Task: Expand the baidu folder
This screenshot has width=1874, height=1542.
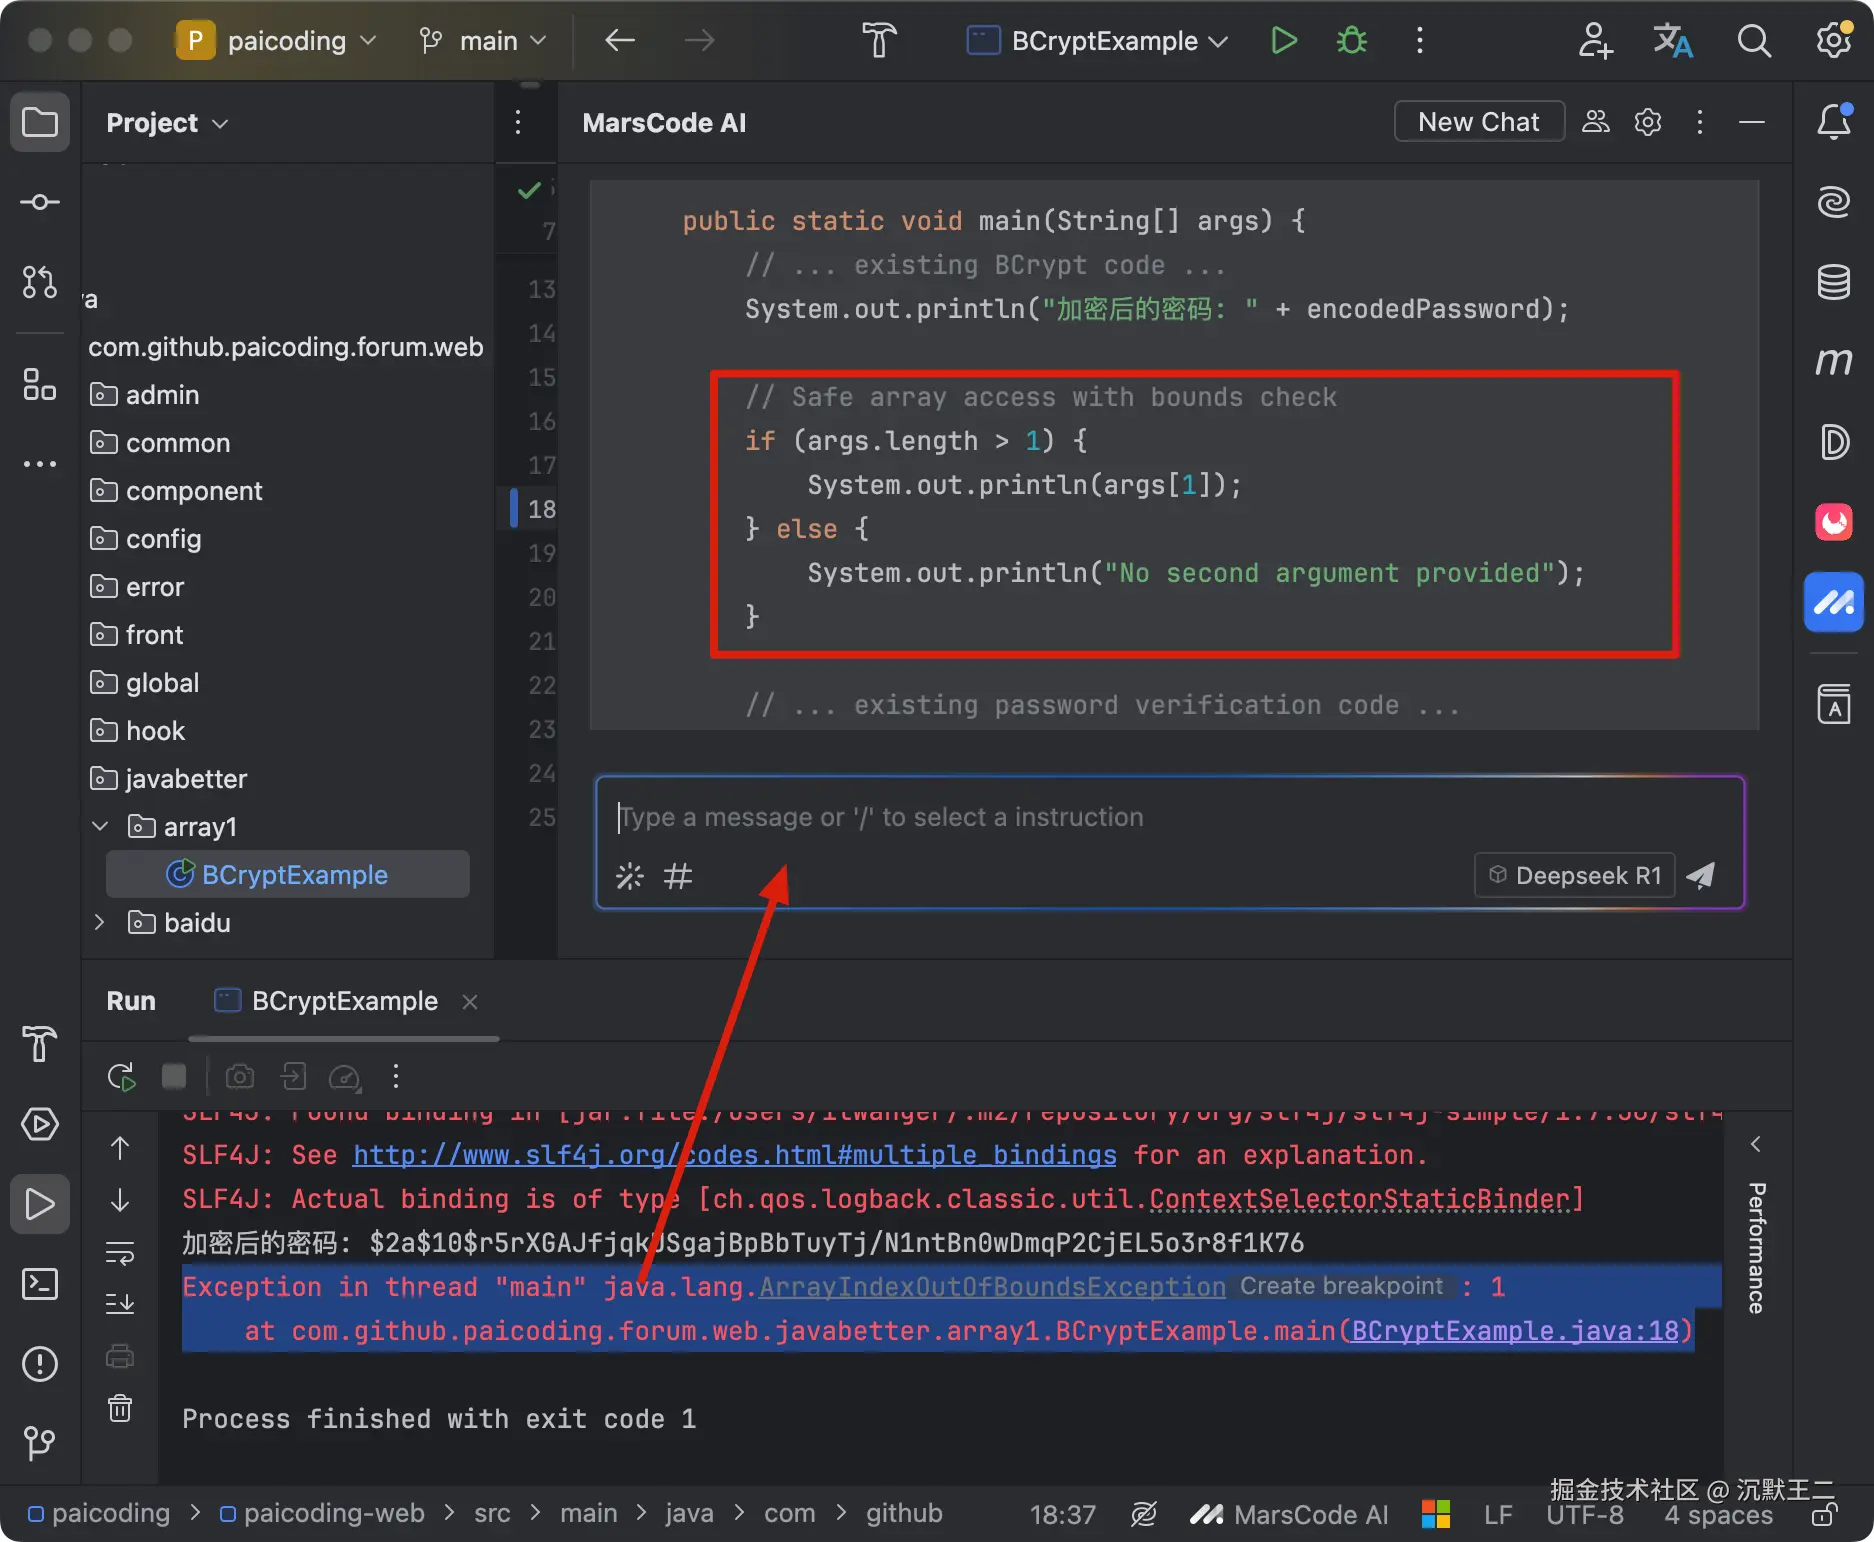Action: point(100,923)
